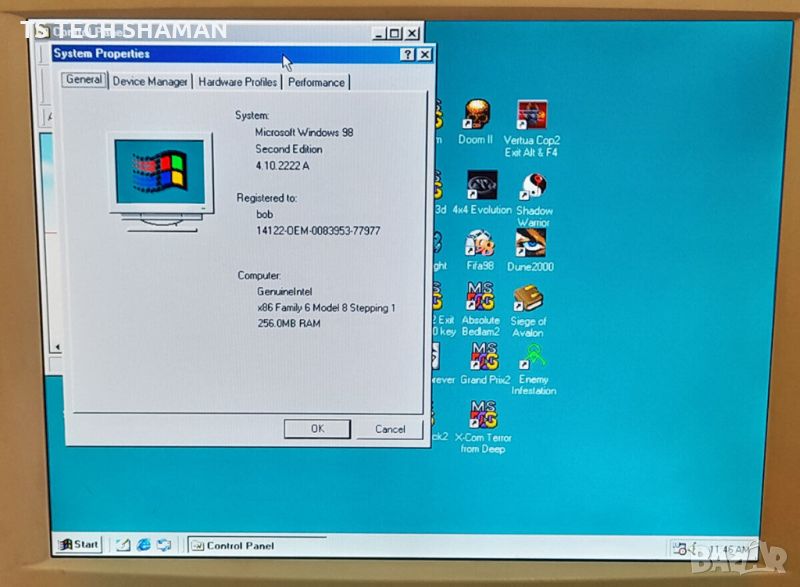
Task: Click the System Properties help question button
Action: coord(407,54)
